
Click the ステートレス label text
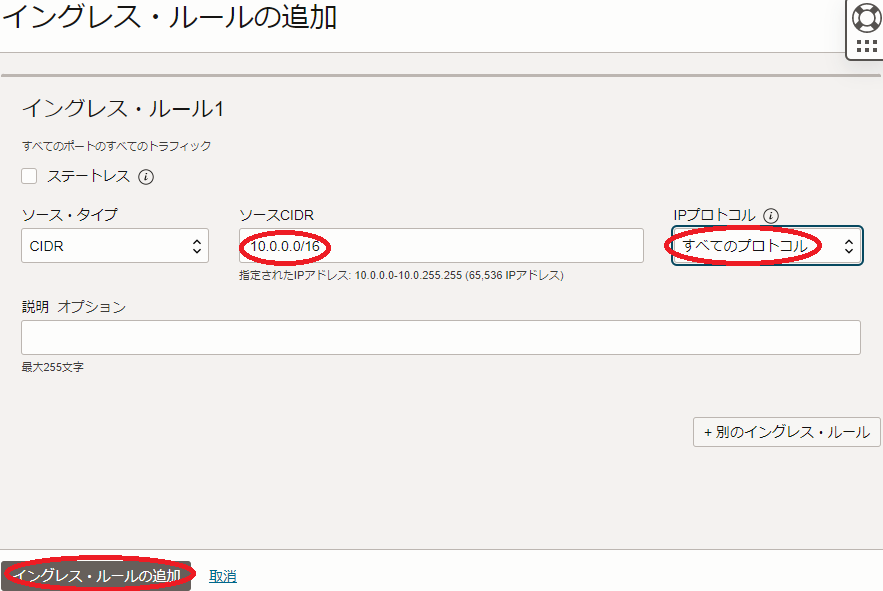tap(88, 176)
